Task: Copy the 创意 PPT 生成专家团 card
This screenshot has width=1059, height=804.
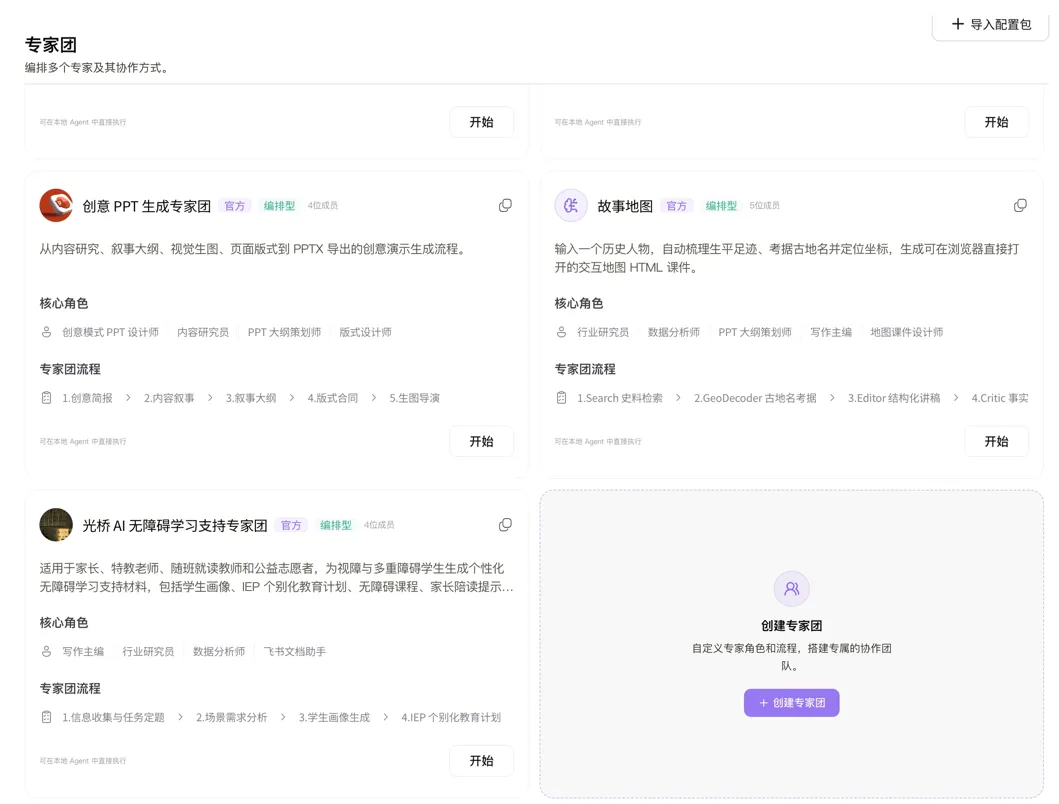Action: (505, 205)
